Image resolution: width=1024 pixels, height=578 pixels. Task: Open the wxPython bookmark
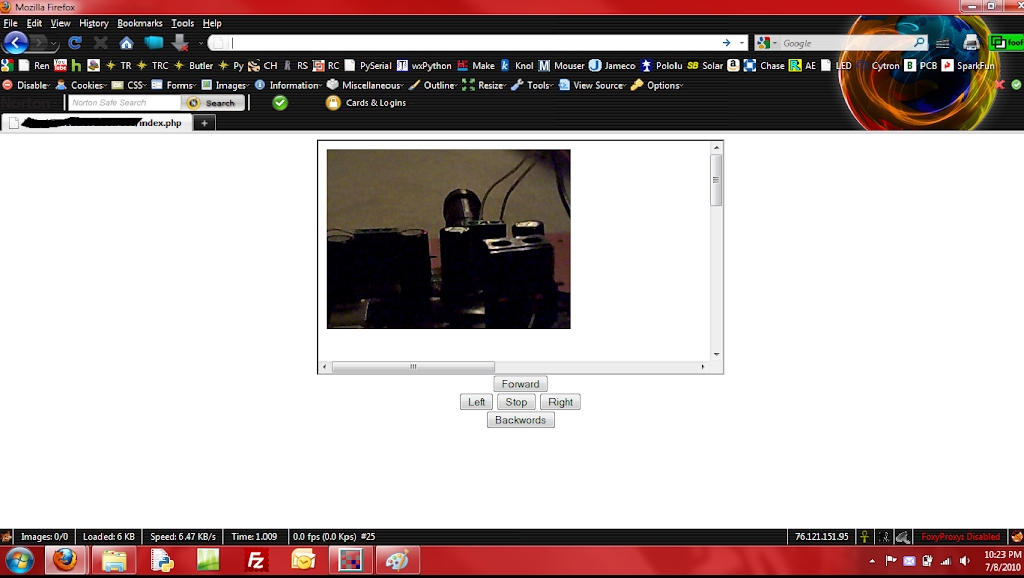point(424,65)
